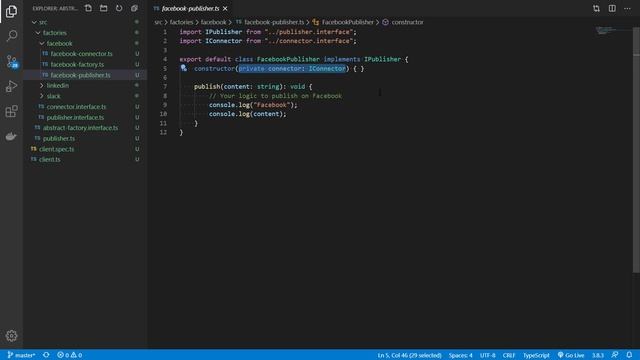Click the feedback icon in status bar

(615, 355)
